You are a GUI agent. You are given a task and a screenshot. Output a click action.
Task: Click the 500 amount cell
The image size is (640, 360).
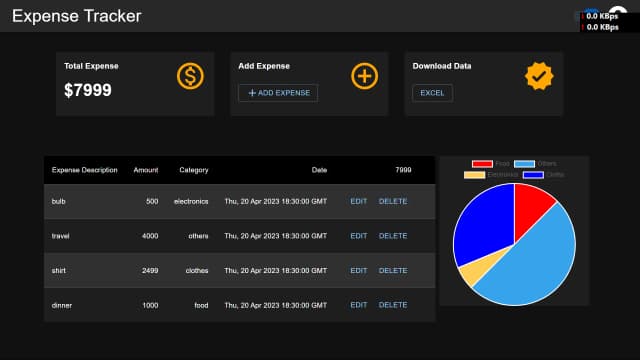tap(152, 201)
